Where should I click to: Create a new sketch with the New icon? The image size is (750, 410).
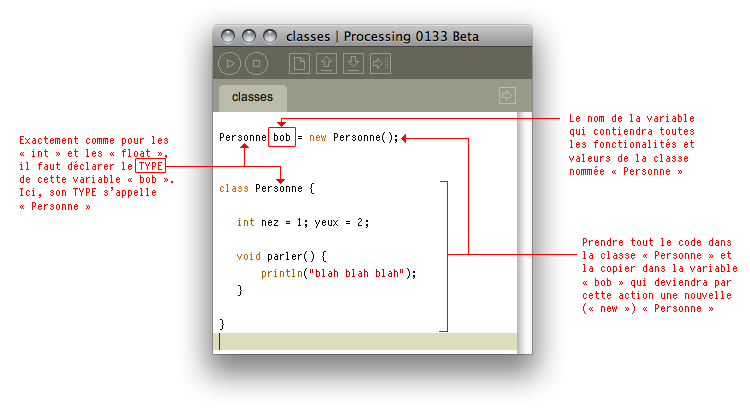click(x=299, y=64)
